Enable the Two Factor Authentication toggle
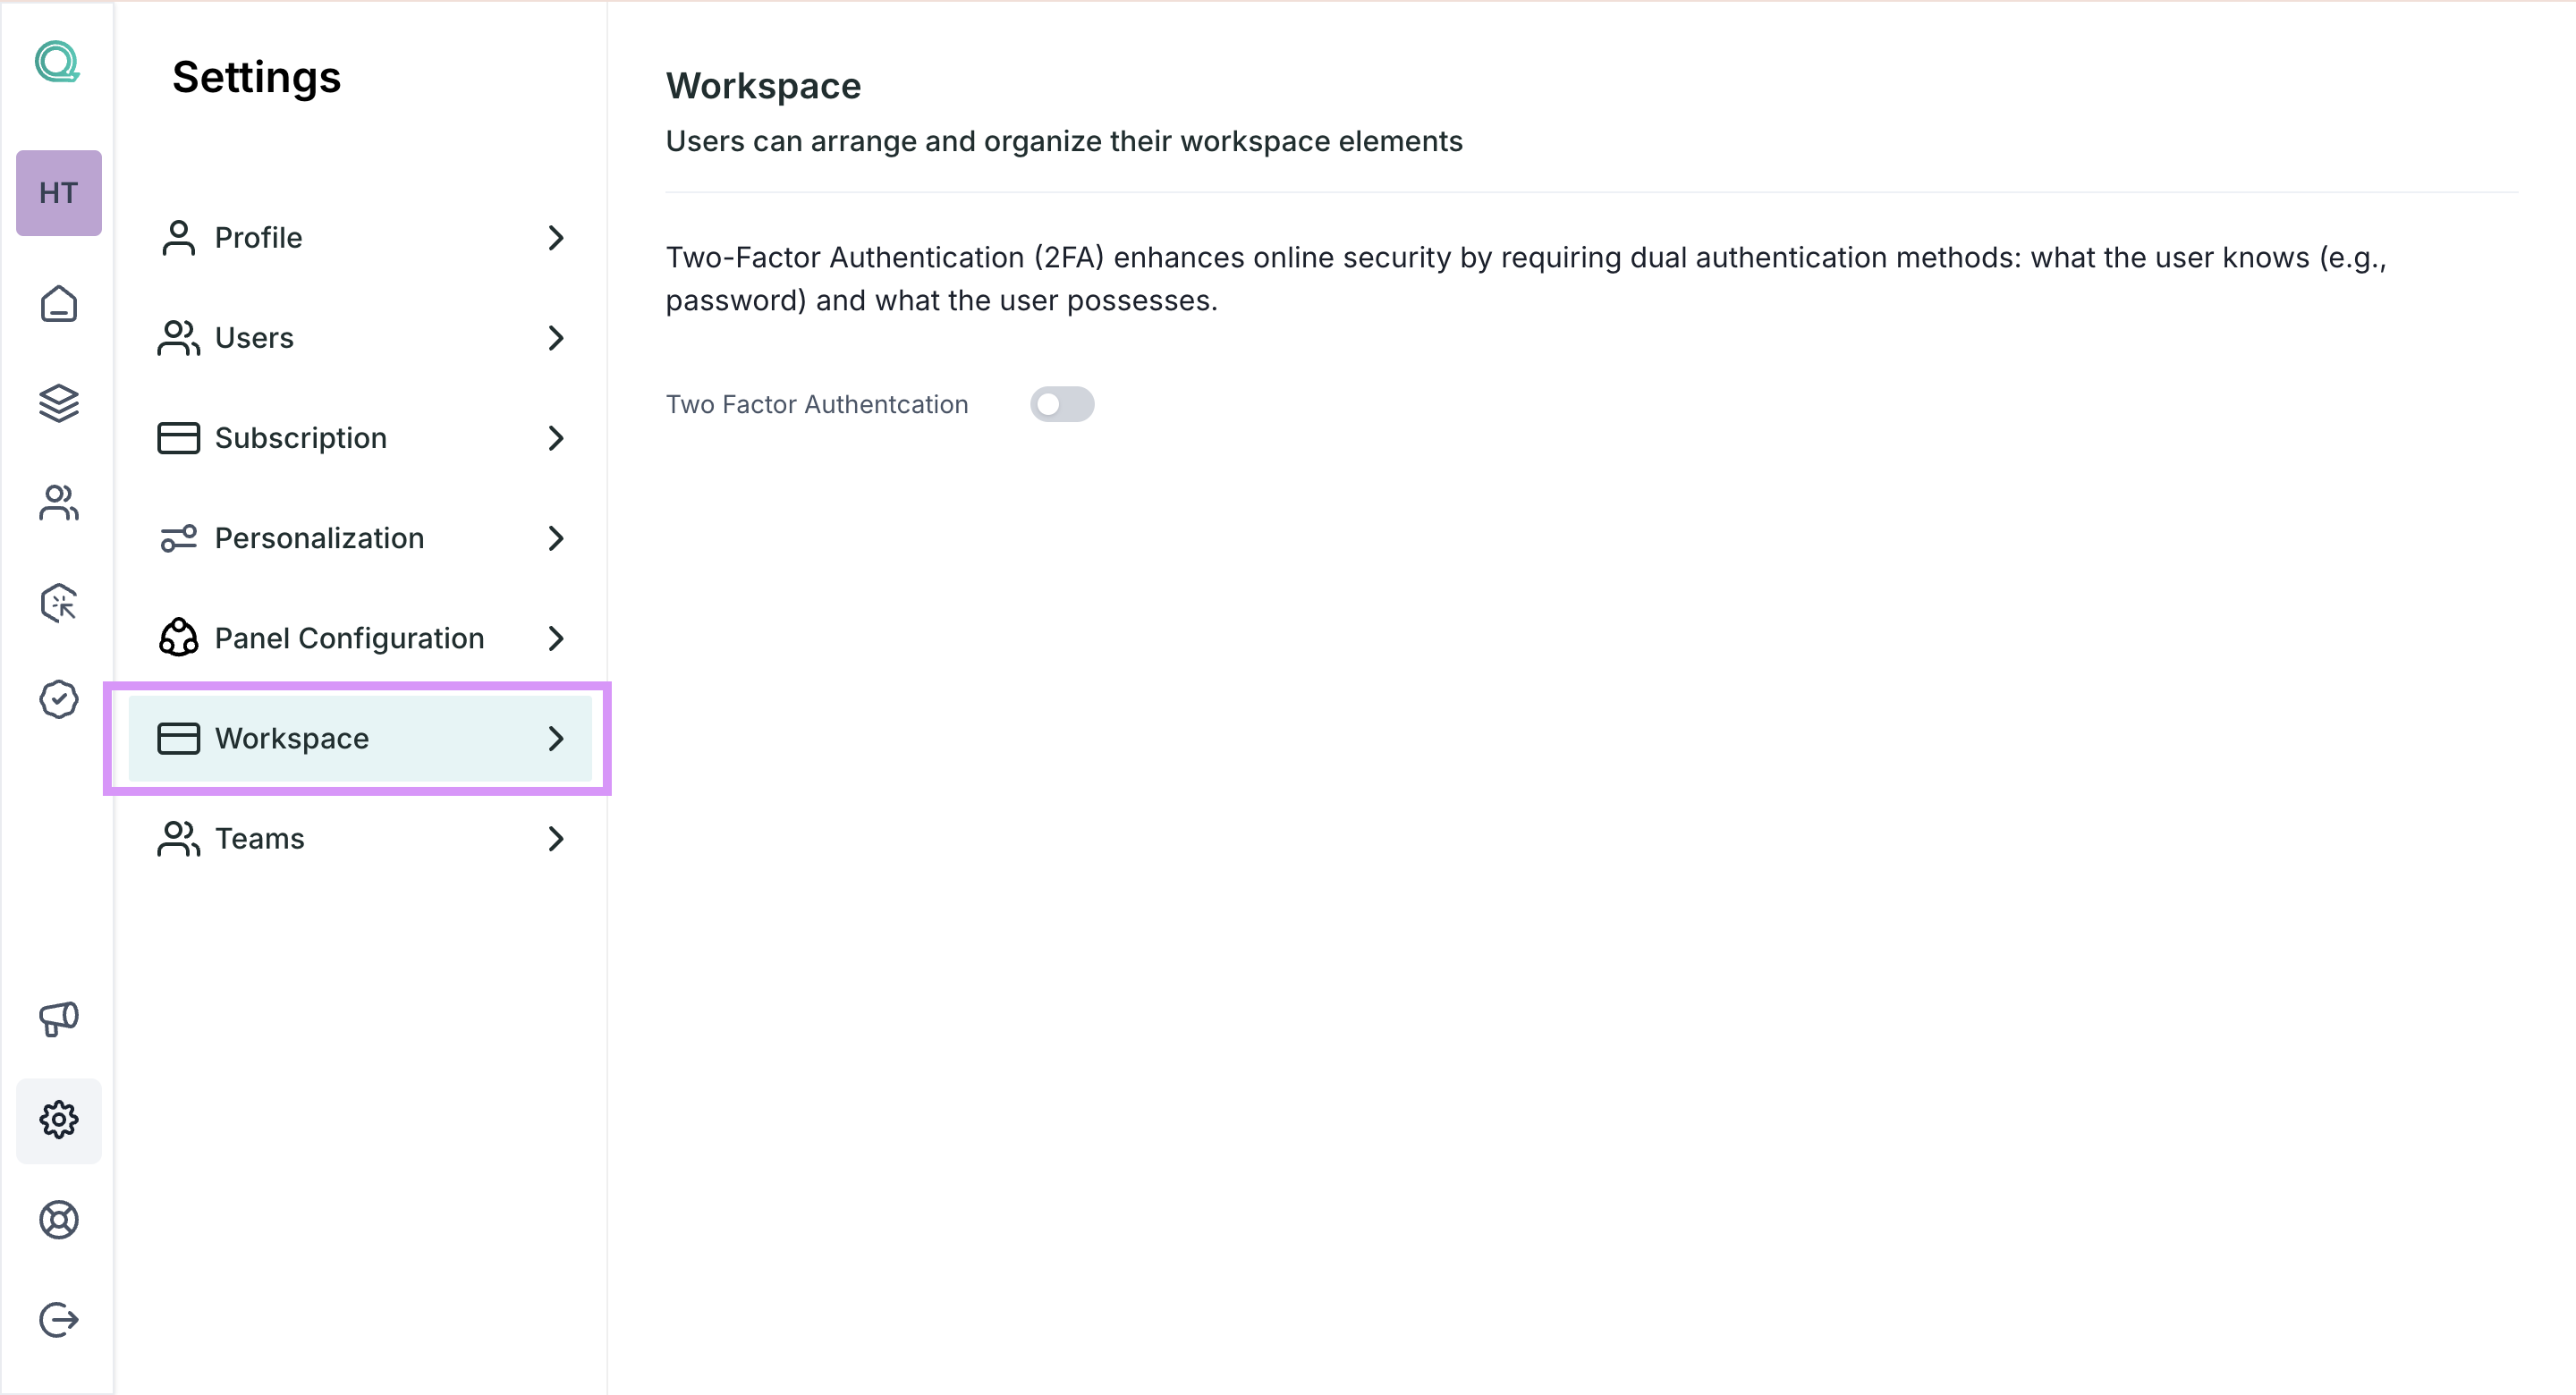This screenshot has height=1395, width=2576. 1062,404
